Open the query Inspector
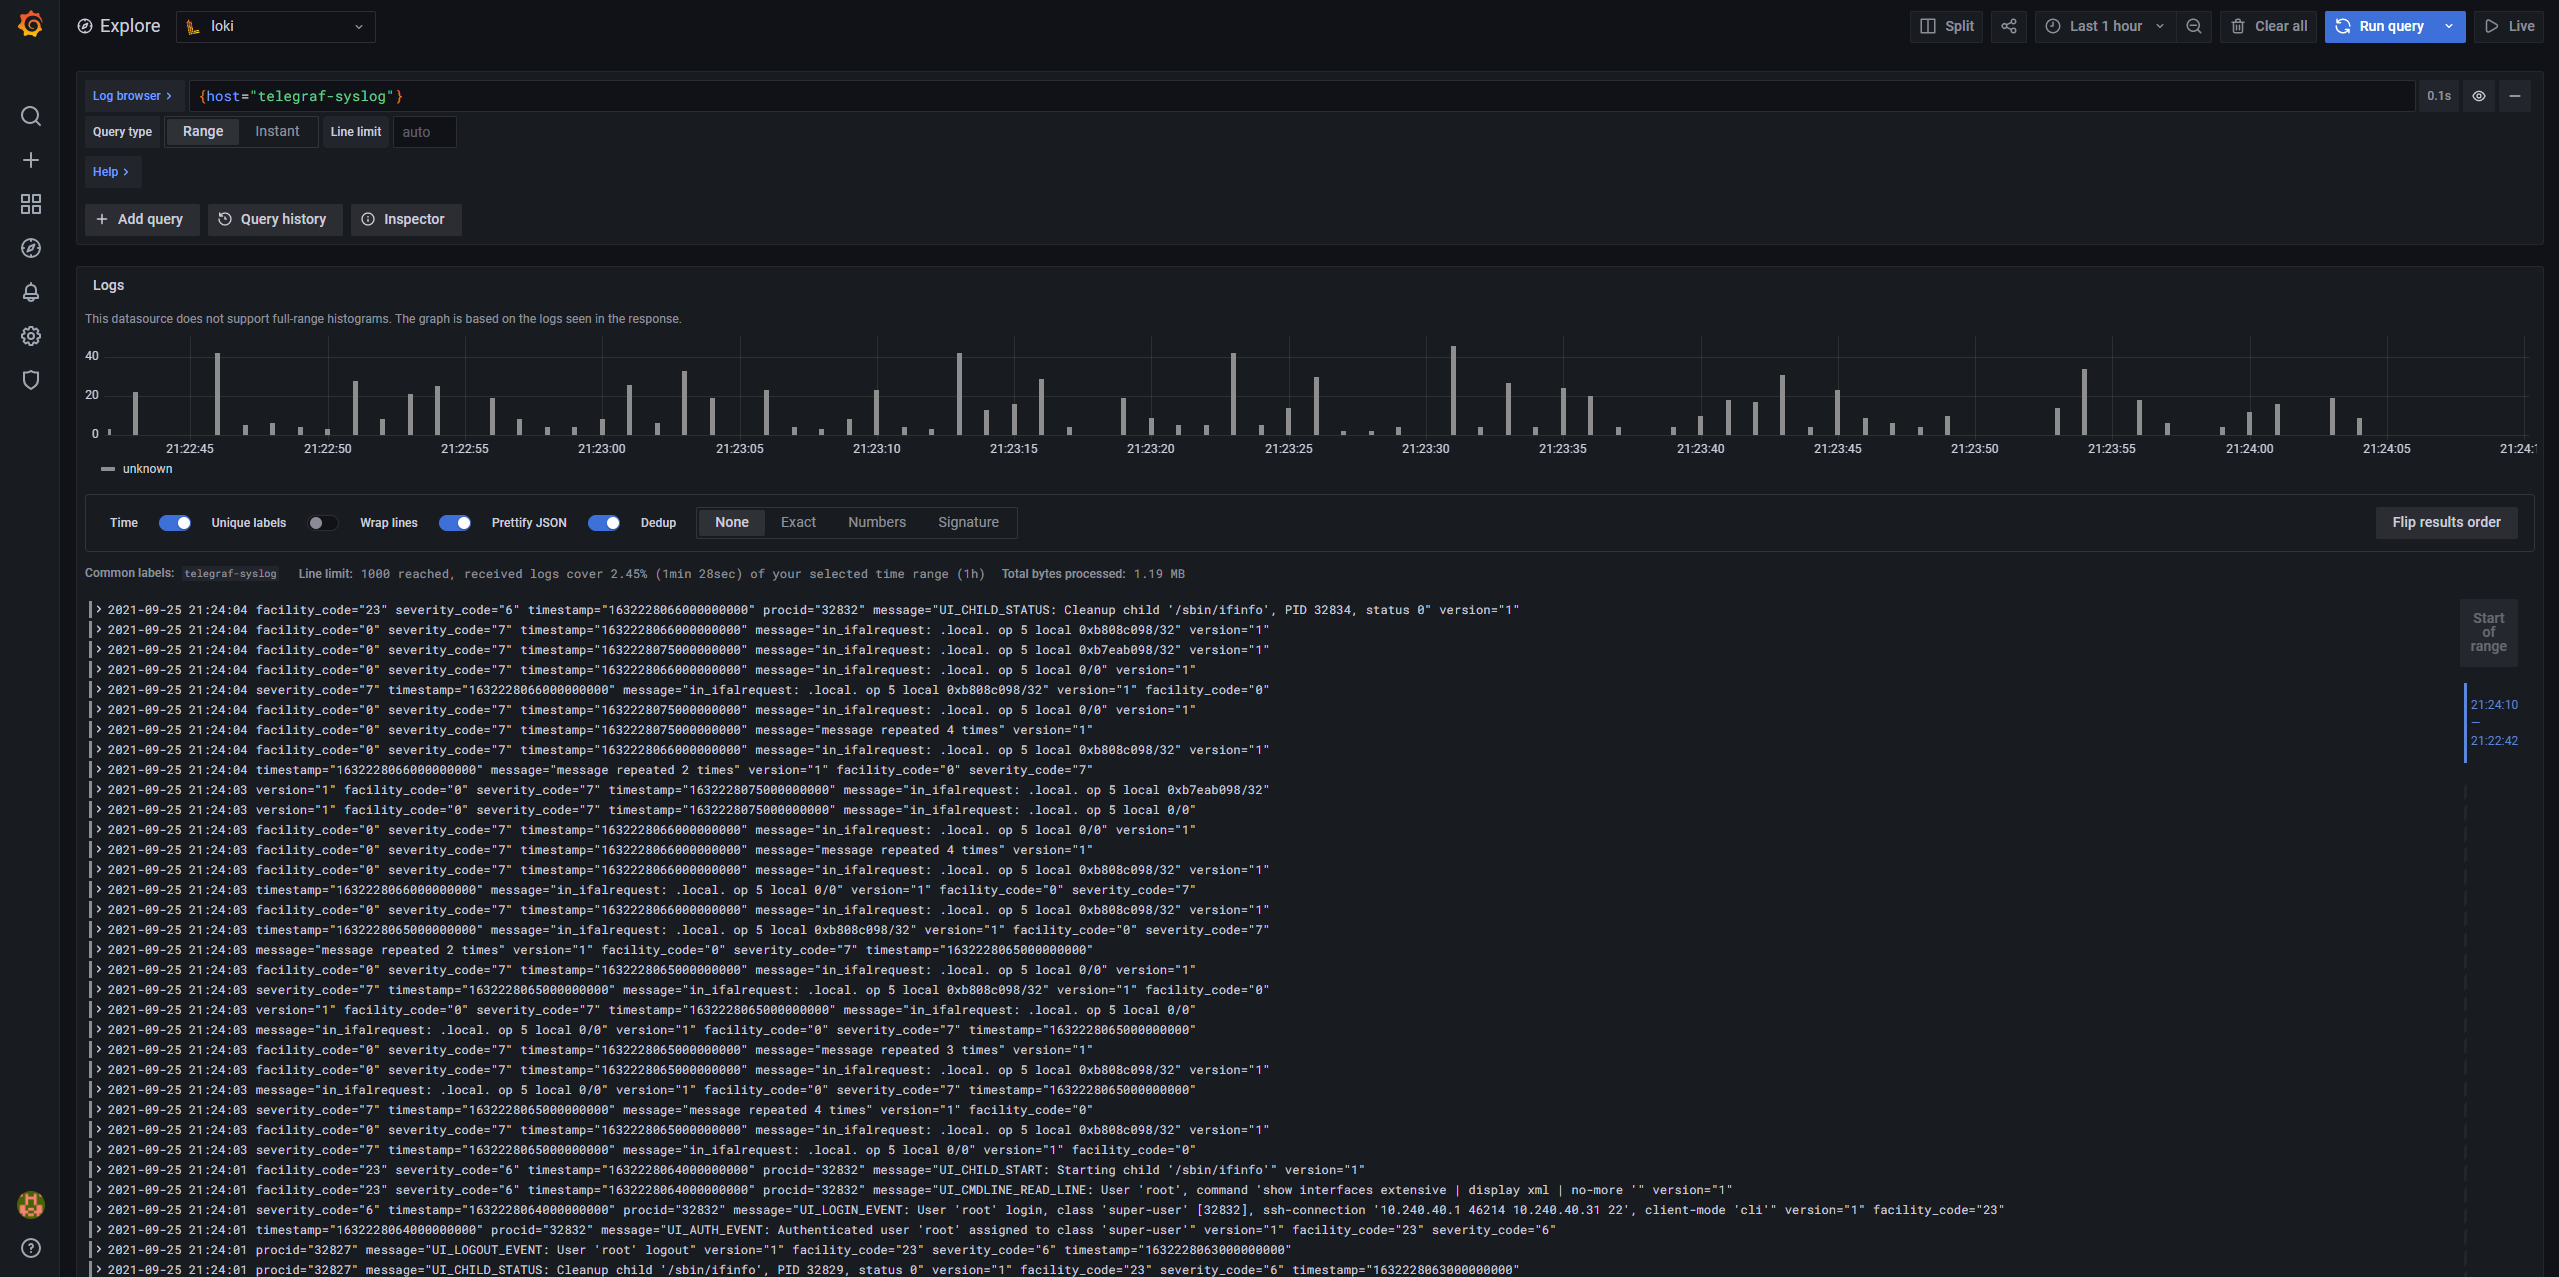 405,219
